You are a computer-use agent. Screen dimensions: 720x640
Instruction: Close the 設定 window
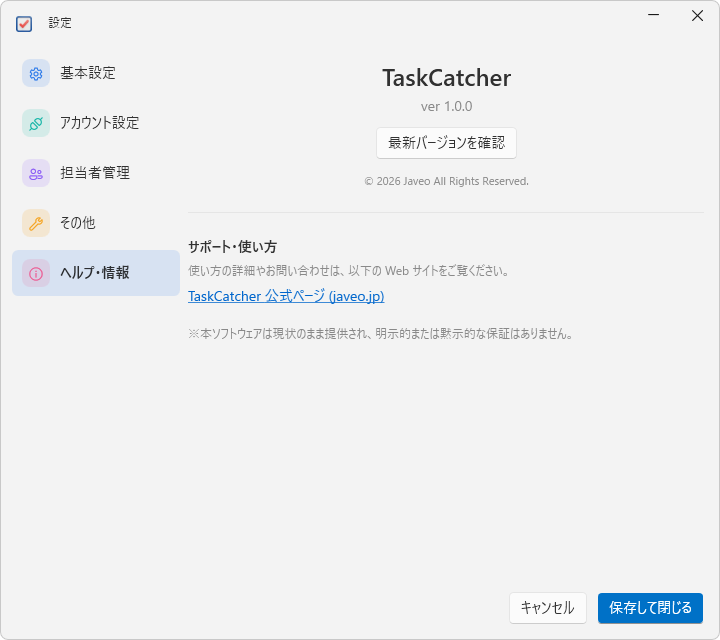click(697, 15)
